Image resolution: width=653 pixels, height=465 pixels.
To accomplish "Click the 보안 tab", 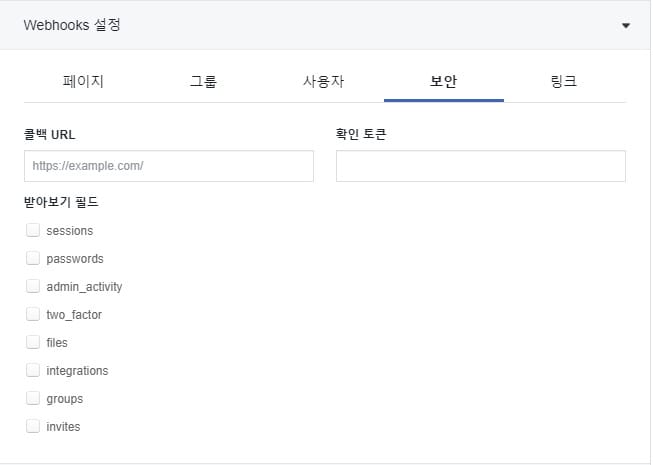I will click(444, 81).
